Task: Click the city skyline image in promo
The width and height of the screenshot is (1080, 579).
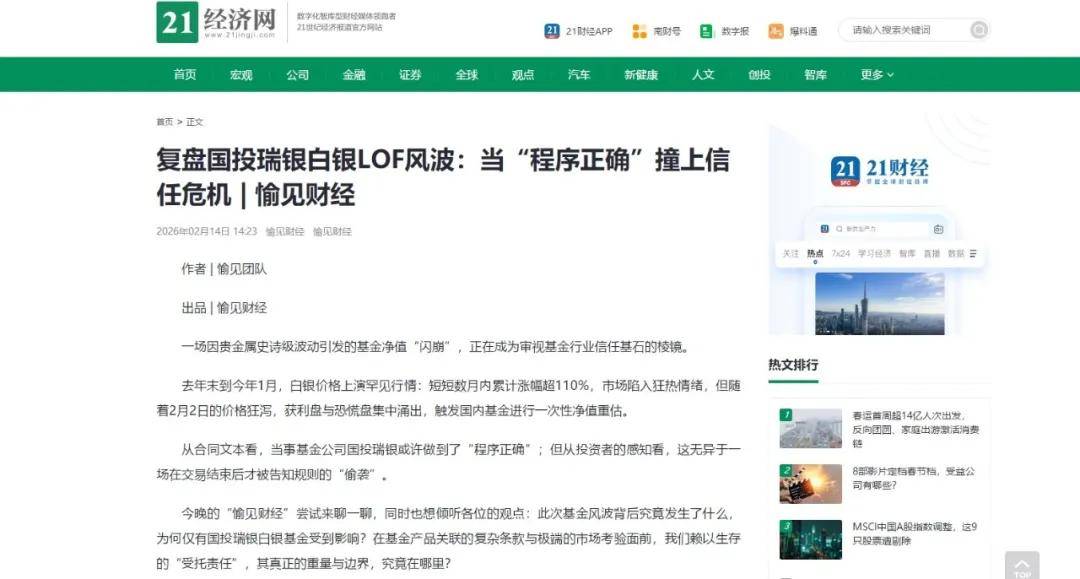Action: tap(880, 304)
